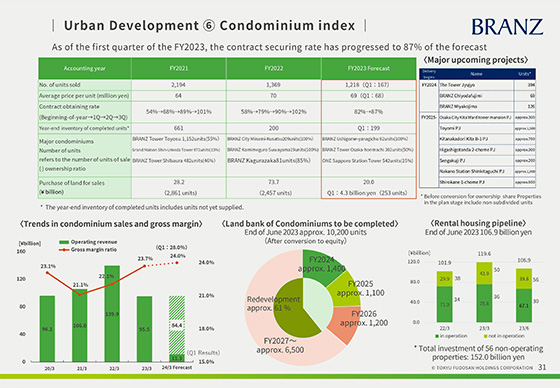
Task: Click 'Q1 : 4.3 billion yen (253 units)' text
Action: coord(367,193)
